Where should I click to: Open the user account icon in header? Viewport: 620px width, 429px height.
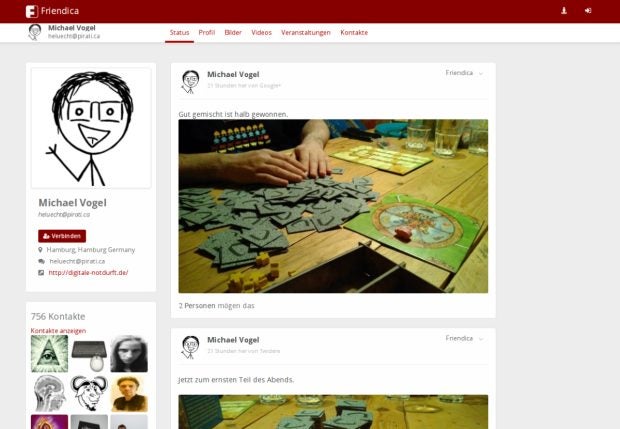point(564,11)
